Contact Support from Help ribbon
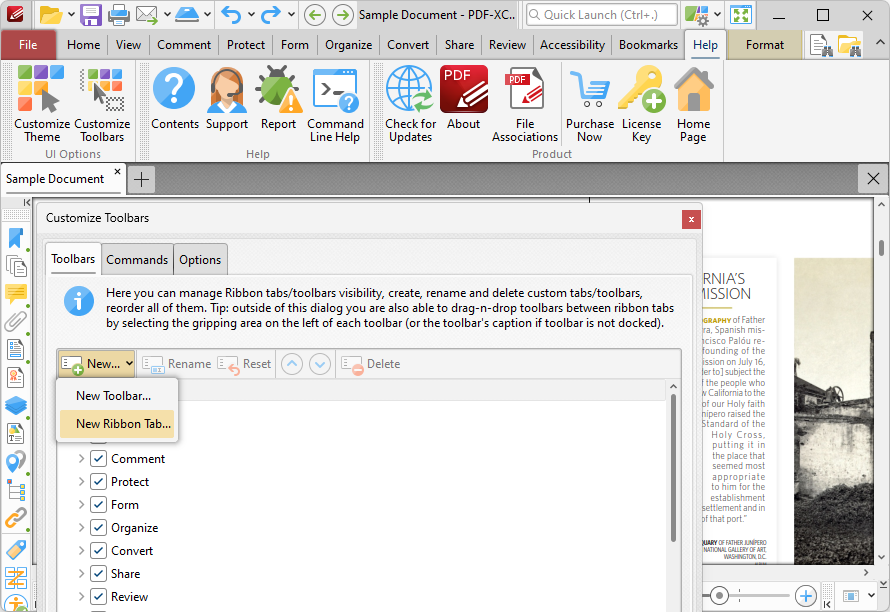890x612 pixels. (x=227, y=98)
